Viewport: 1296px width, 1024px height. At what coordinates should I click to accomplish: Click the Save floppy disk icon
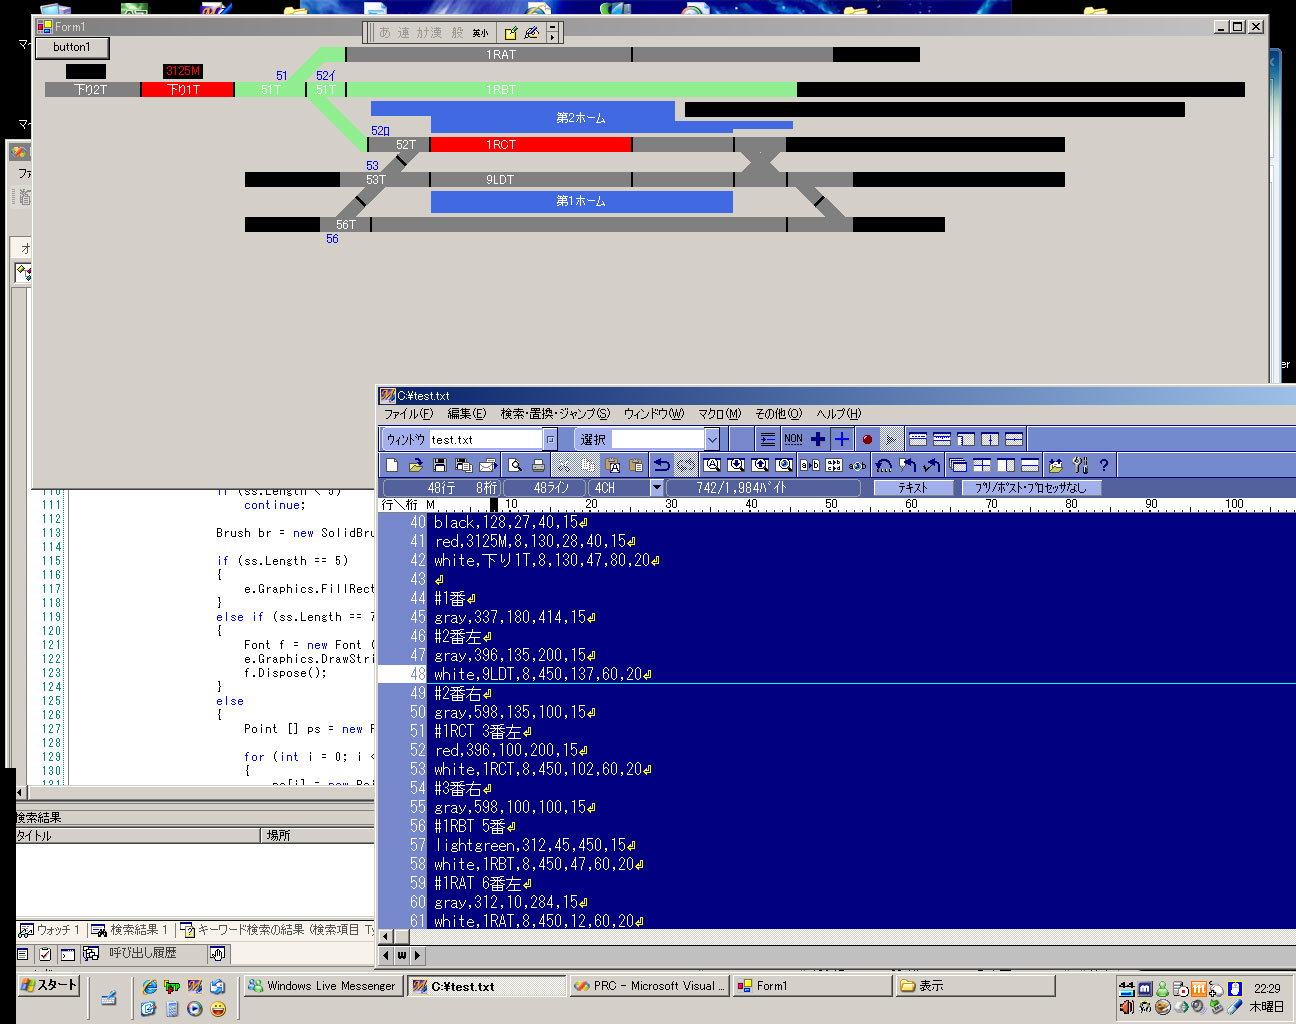(440, 465)
